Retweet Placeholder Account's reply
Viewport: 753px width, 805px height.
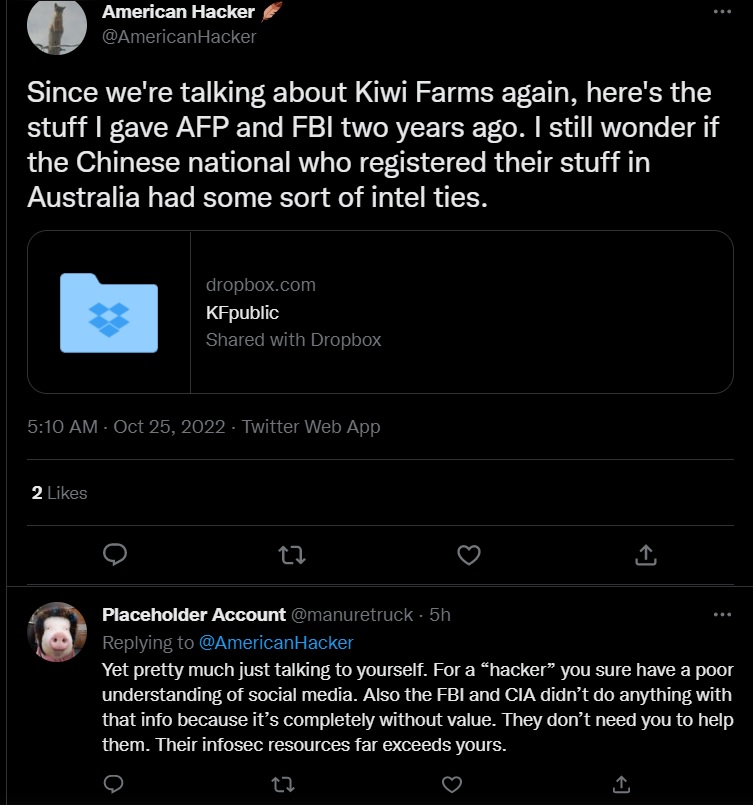(x=282, y=782)
